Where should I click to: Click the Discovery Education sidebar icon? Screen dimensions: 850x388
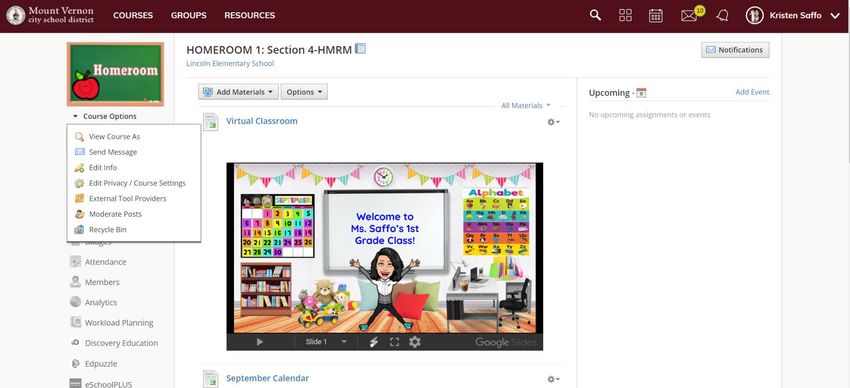[x=75, y=343]
